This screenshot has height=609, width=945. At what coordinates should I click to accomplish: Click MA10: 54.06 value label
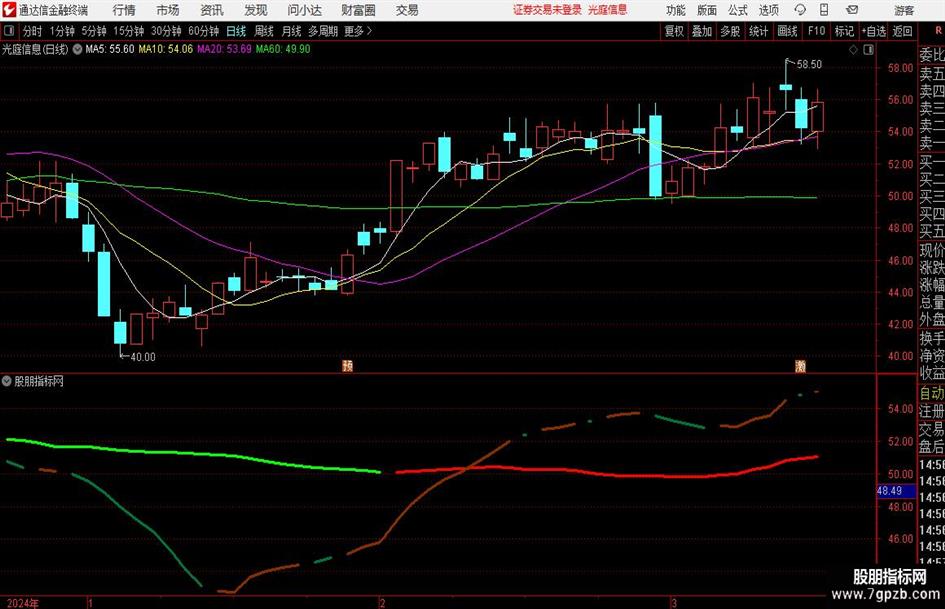[166, 49]
